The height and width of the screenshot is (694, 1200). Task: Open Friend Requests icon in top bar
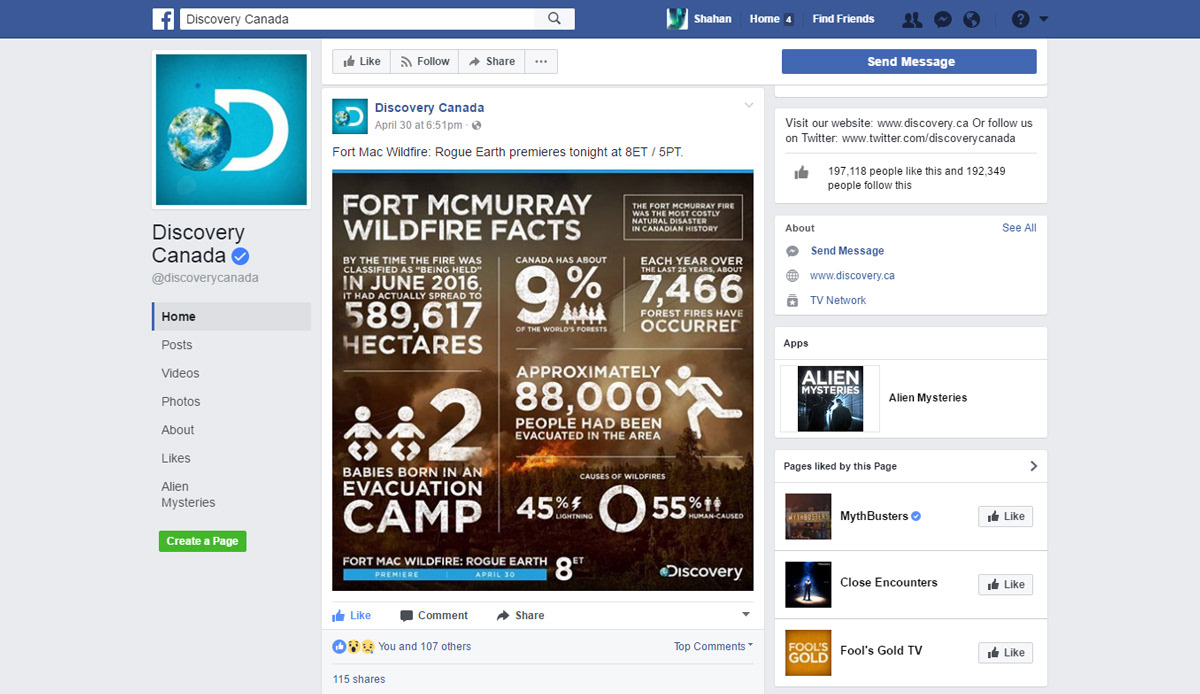click(x=911, y=19)
